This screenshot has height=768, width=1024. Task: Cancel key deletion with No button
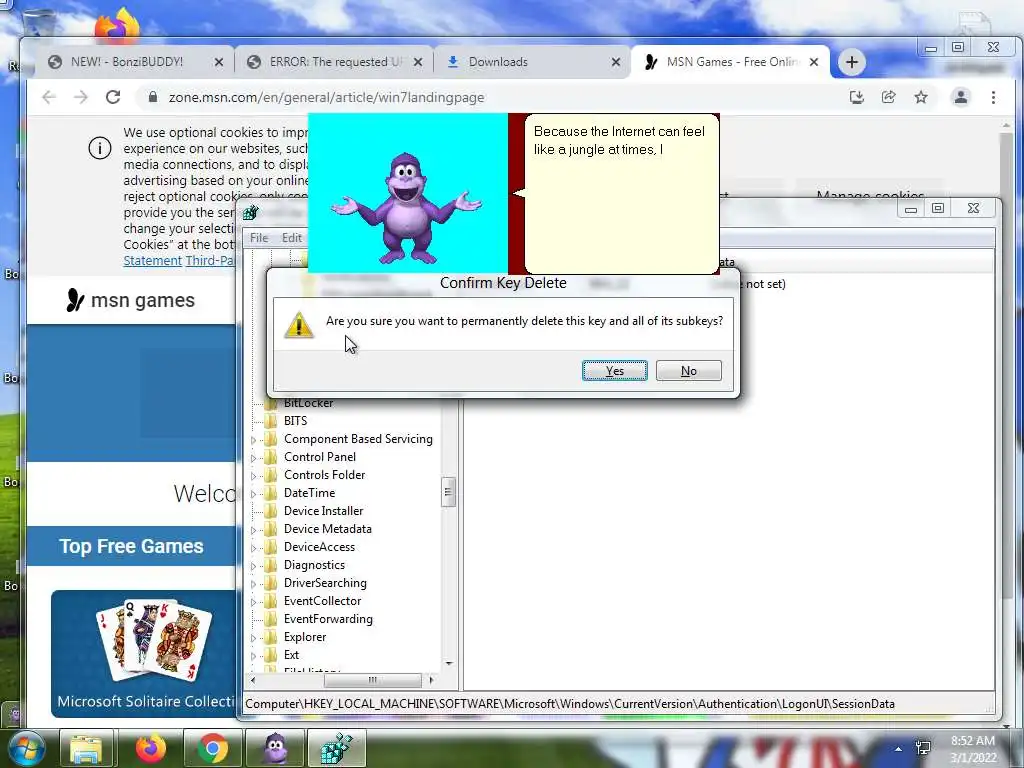point(688,370)
